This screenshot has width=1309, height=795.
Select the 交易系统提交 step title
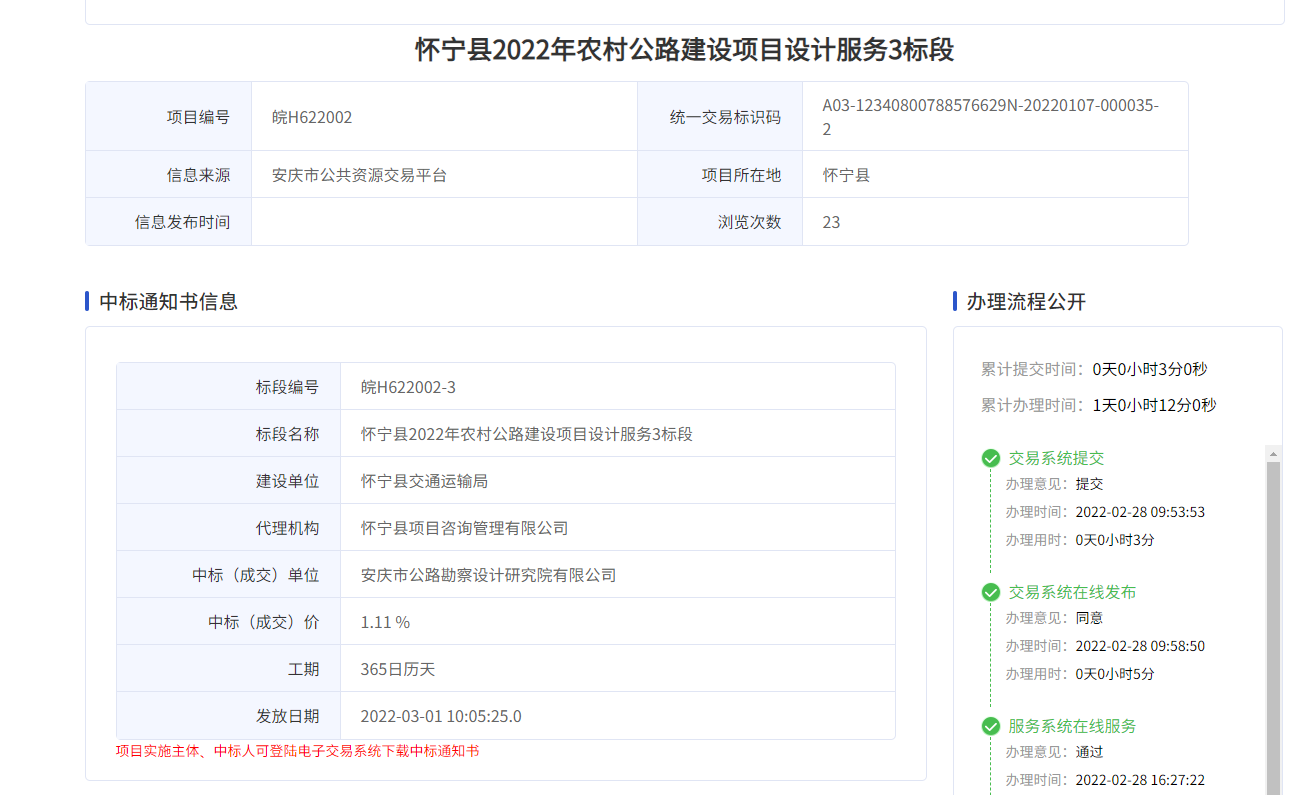pyautogui.click(x=1056, y=458)
